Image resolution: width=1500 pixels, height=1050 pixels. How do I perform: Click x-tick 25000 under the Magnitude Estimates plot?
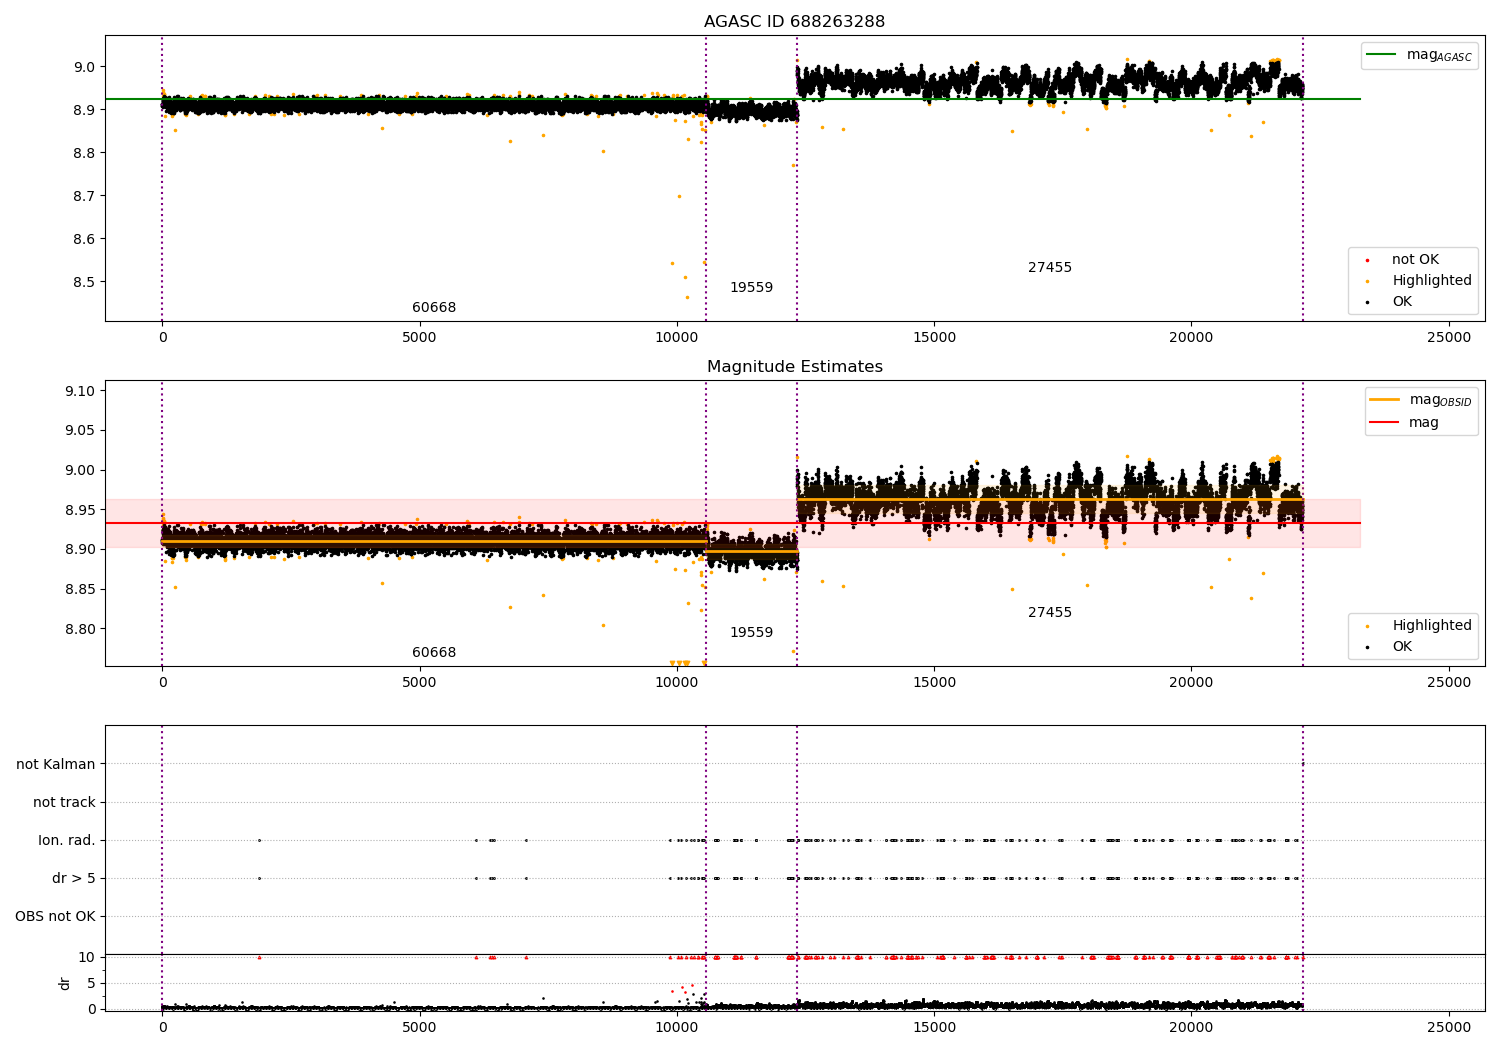point(1449,683)
